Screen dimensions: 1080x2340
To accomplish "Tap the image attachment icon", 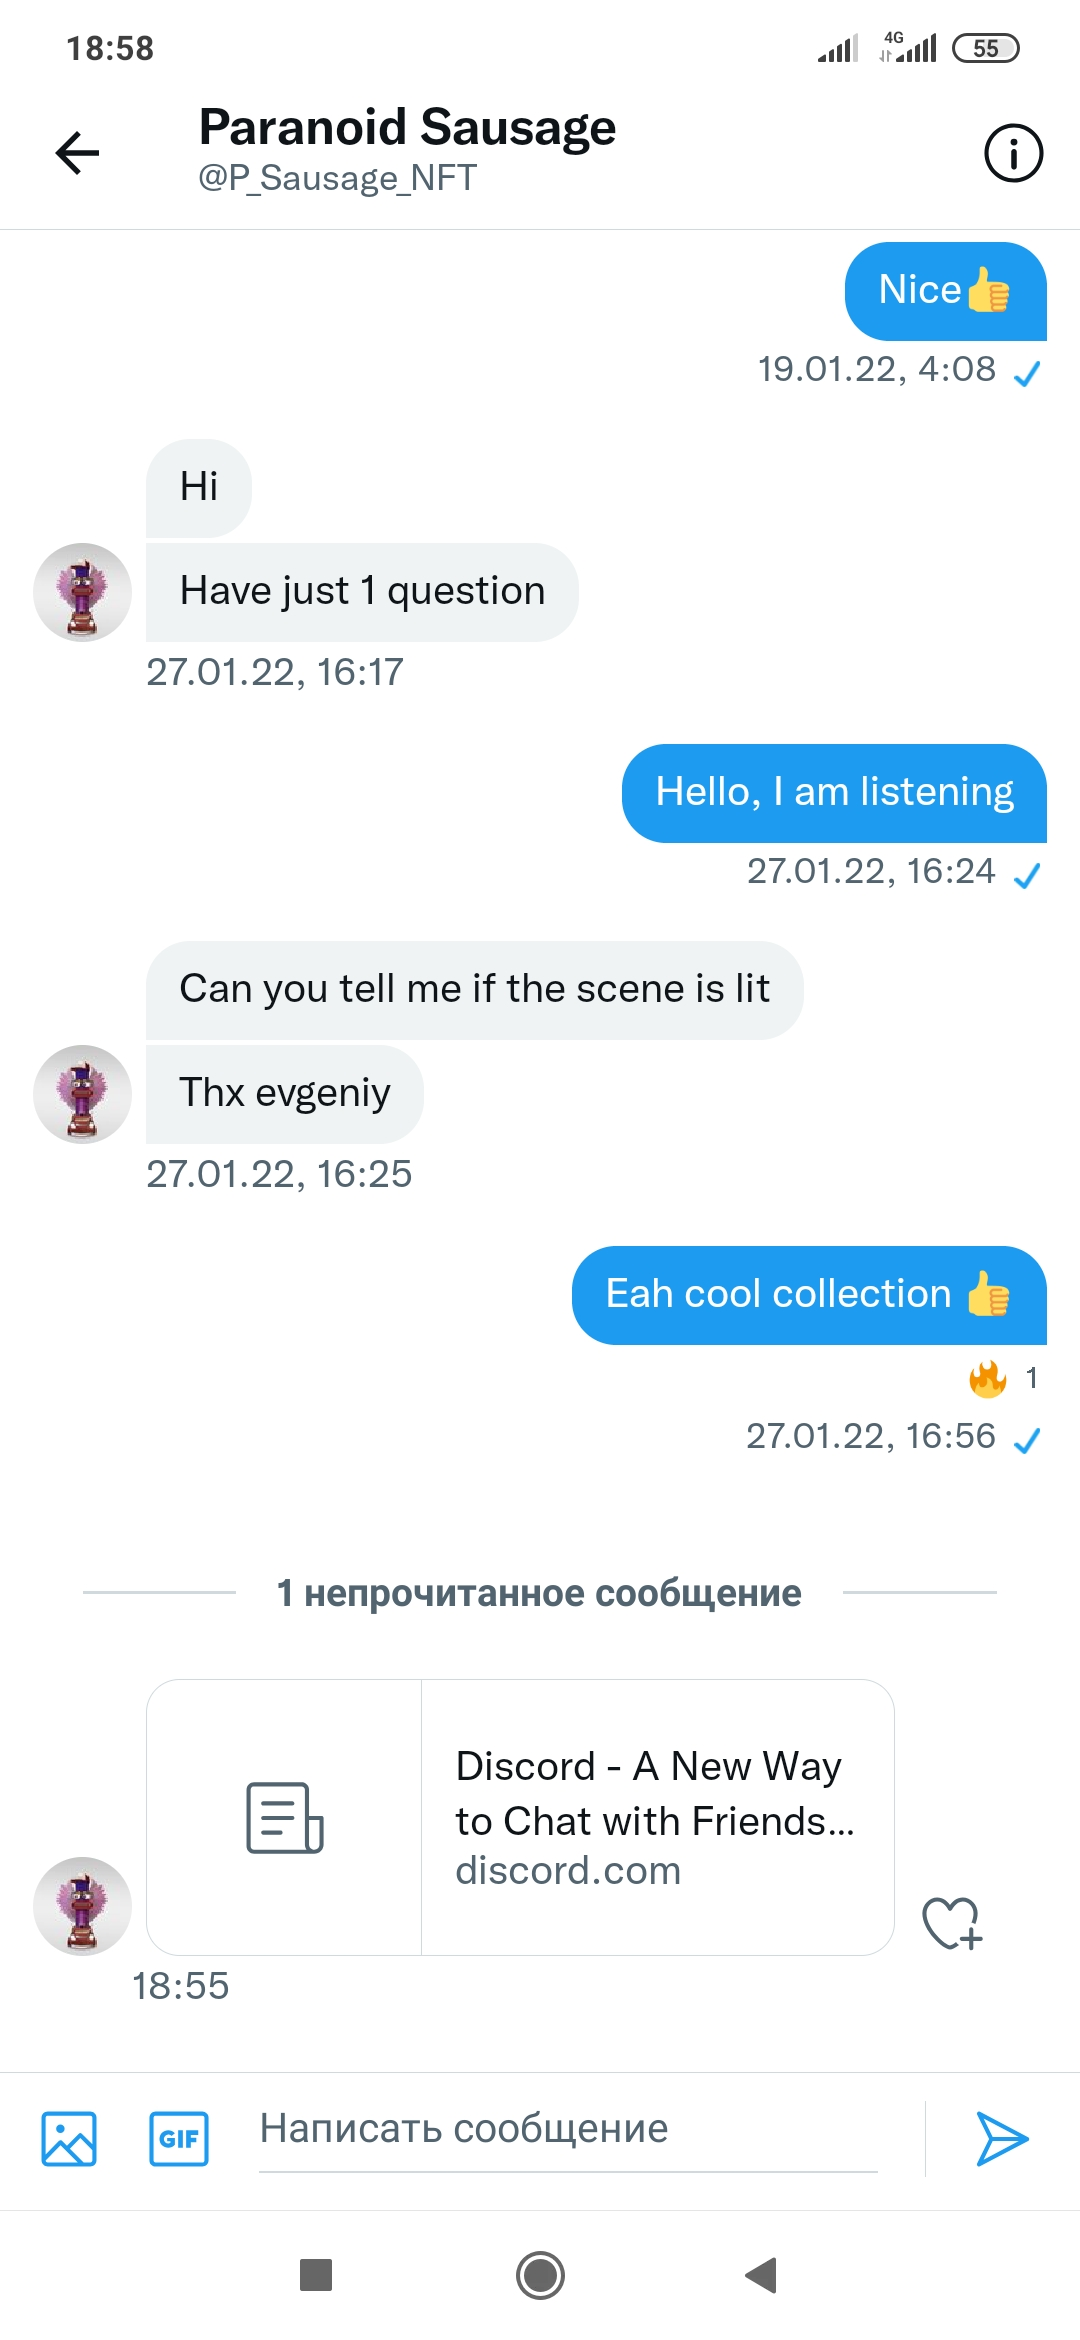I will 69,2139.
